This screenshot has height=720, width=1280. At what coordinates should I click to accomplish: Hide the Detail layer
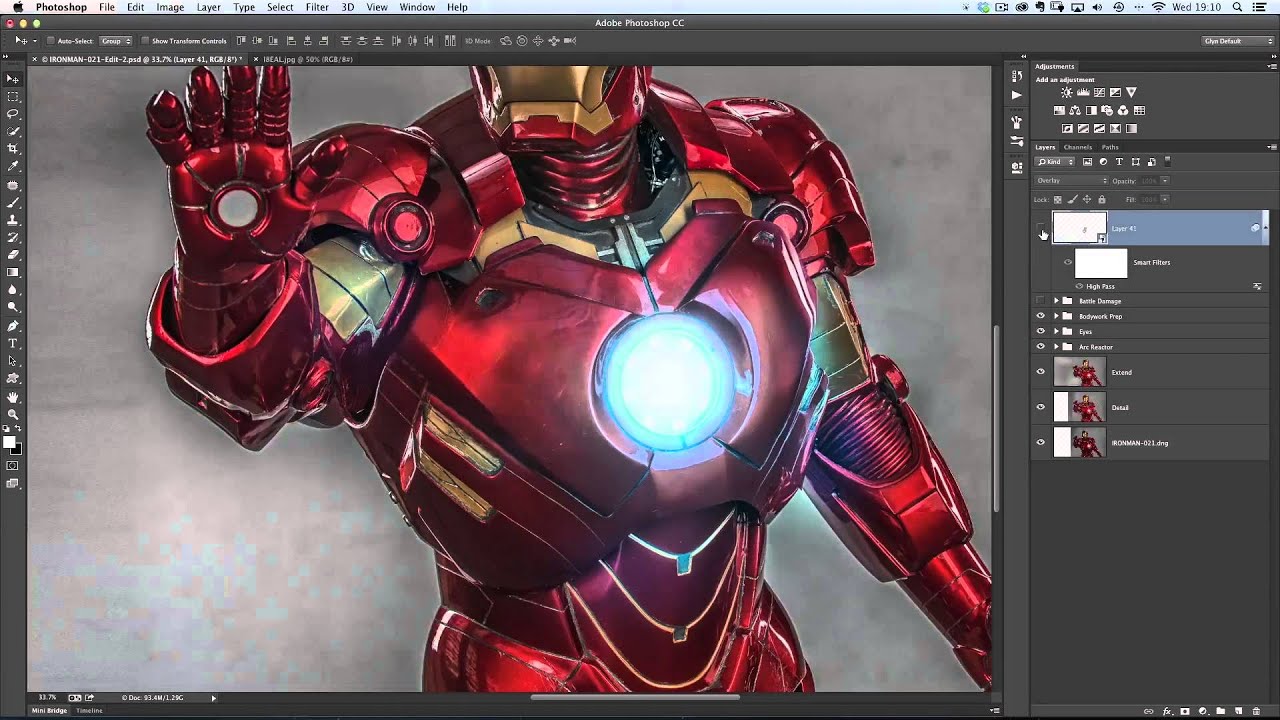click(1041, 407)
